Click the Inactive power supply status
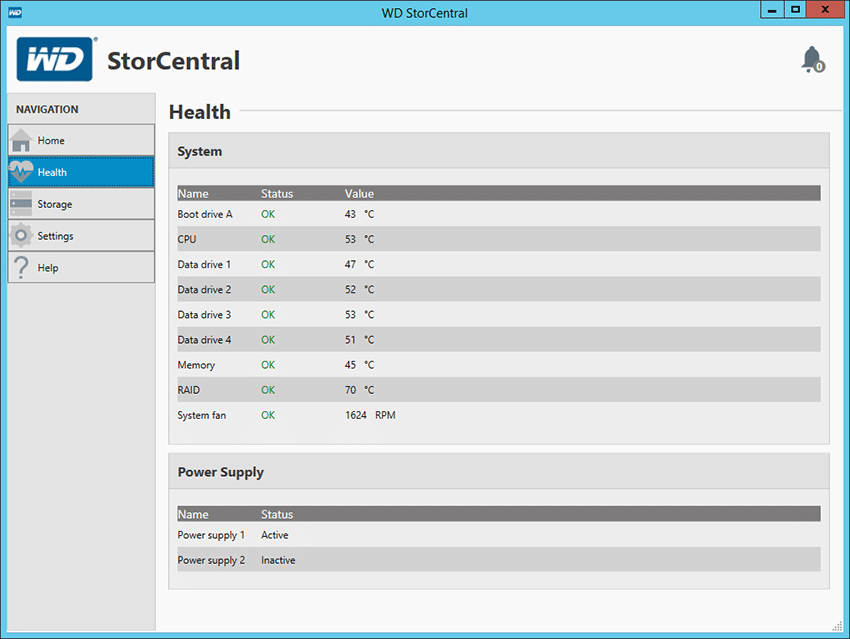 278,560
